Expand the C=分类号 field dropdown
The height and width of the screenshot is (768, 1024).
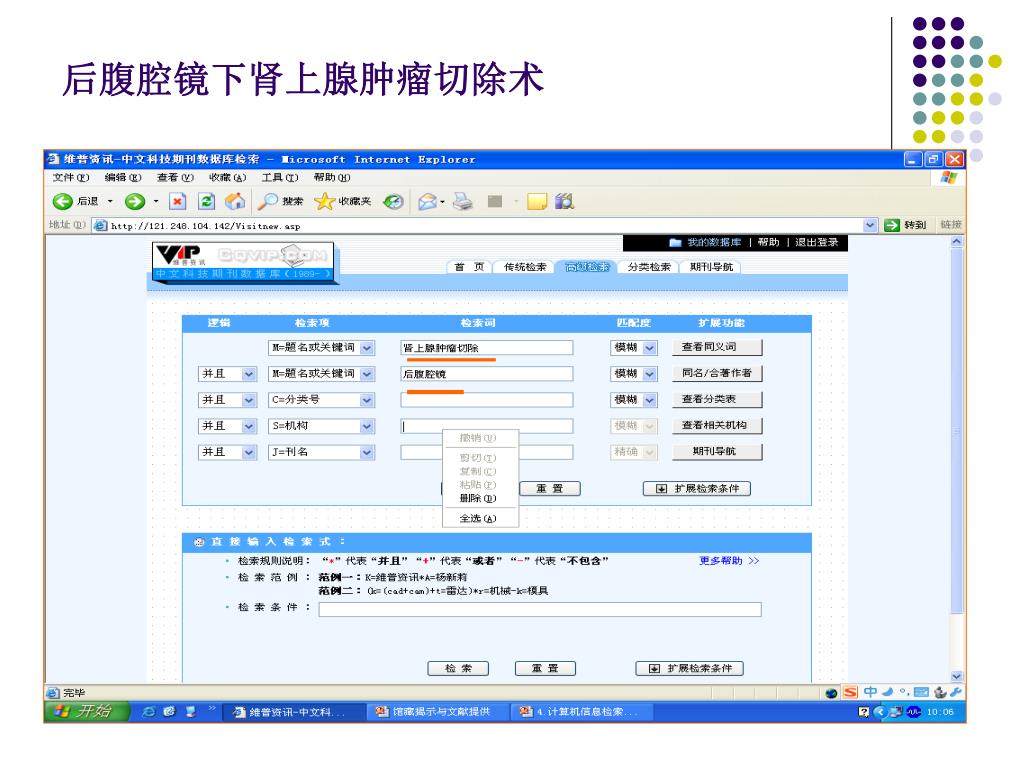pos(367,400)
